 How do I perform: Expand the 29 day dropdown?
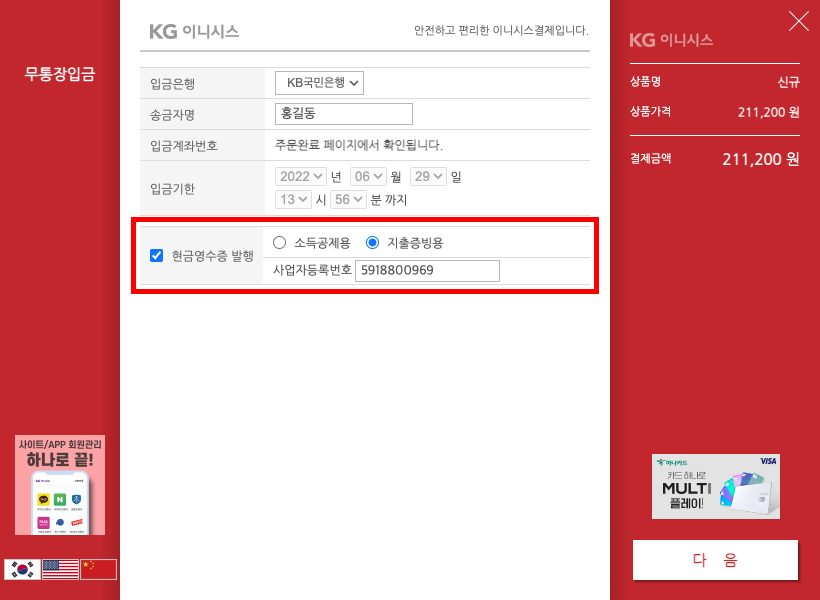(x=428, y=176)
